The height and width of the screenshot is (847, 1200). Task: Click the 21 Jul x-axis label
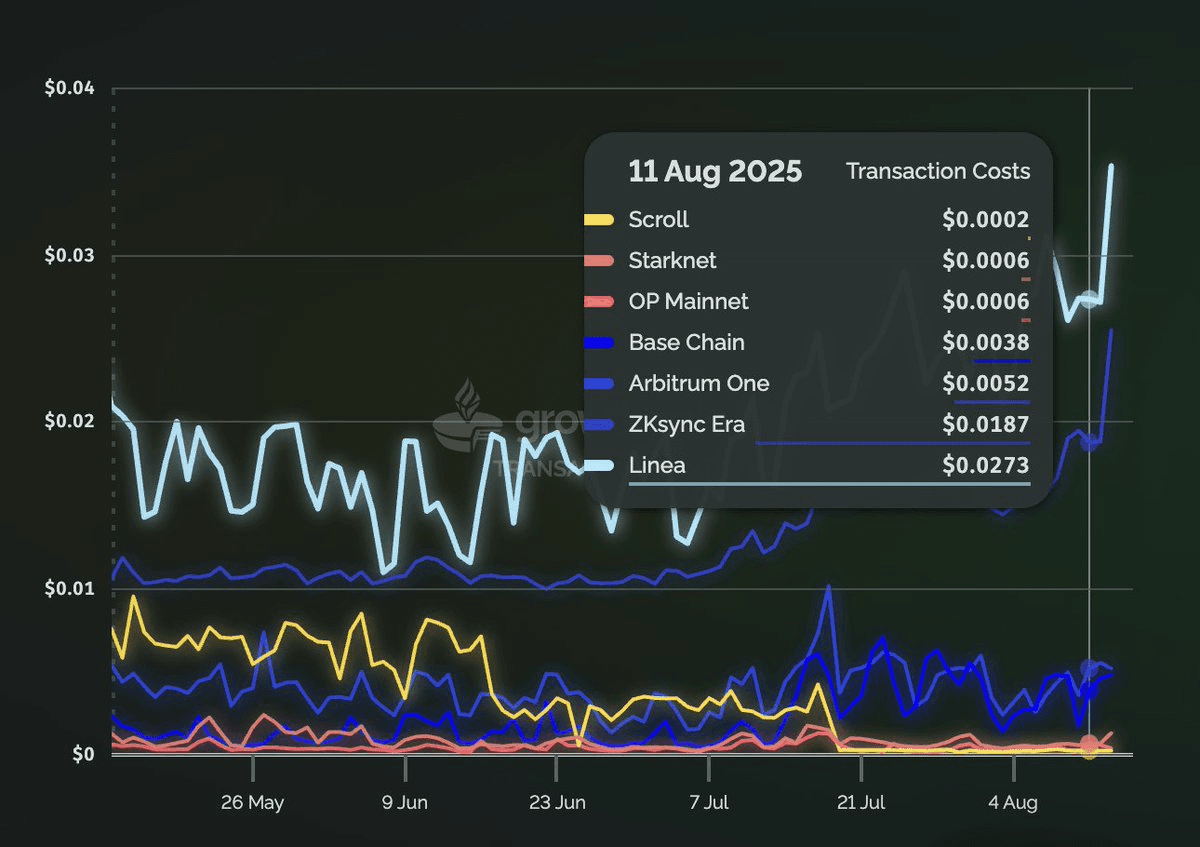(861, 802)
